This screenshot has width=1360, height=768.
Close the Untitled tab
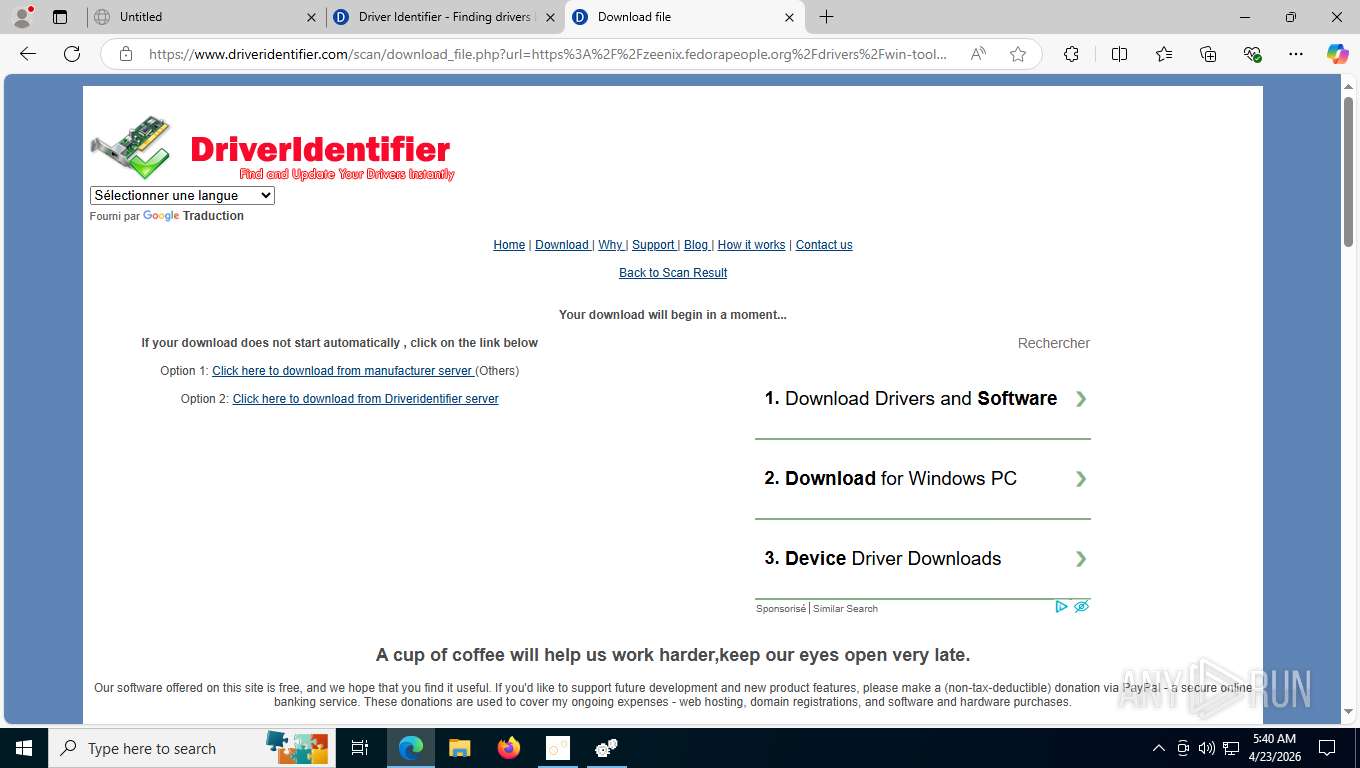tap(311, 17)
